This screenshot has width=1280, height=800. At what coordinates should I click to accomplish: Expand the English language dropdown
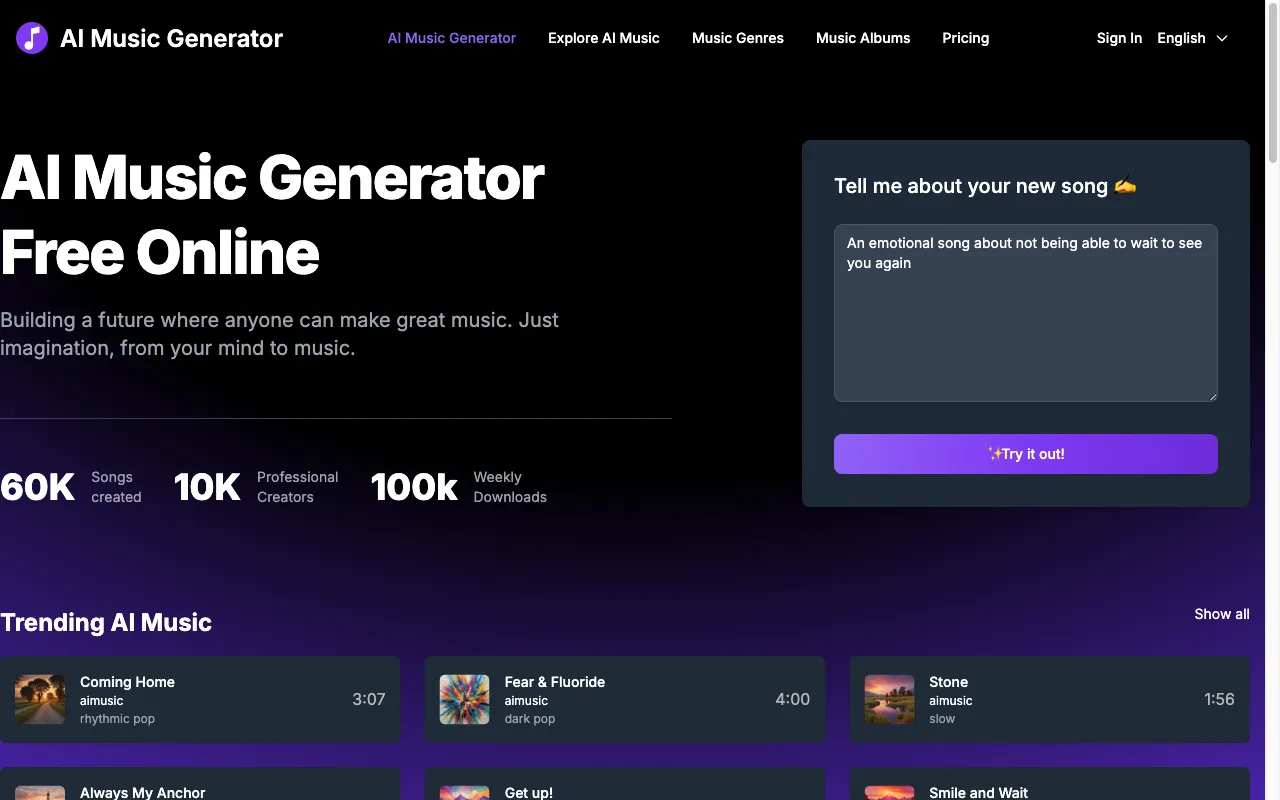(1192, 38)
